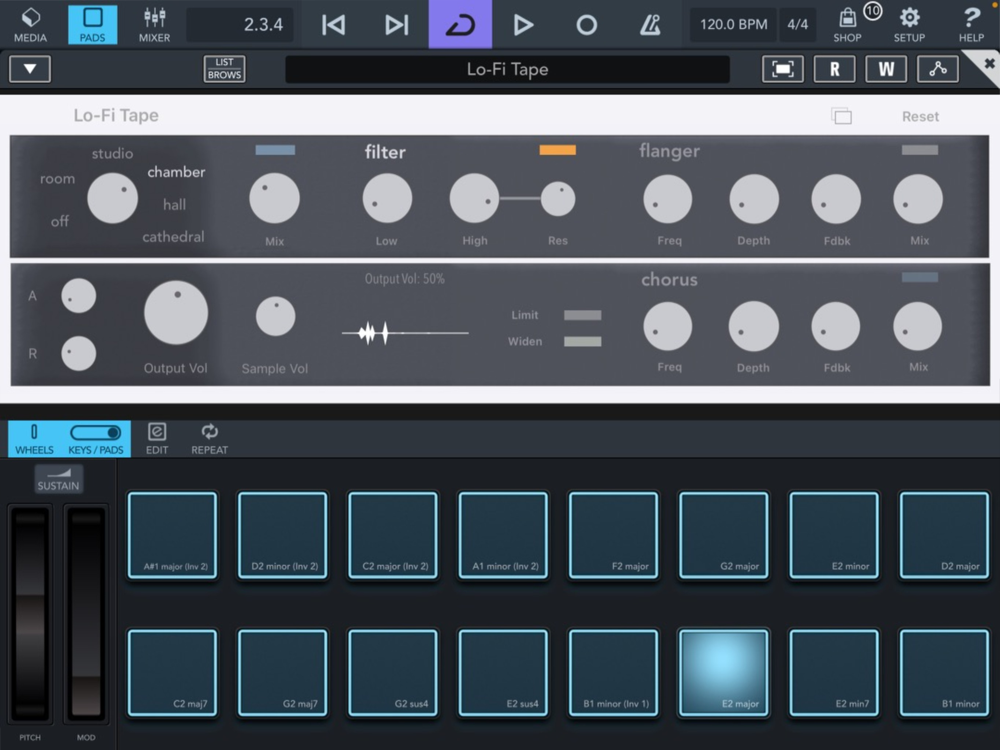Open pad Edit mode

coord(157,439)
